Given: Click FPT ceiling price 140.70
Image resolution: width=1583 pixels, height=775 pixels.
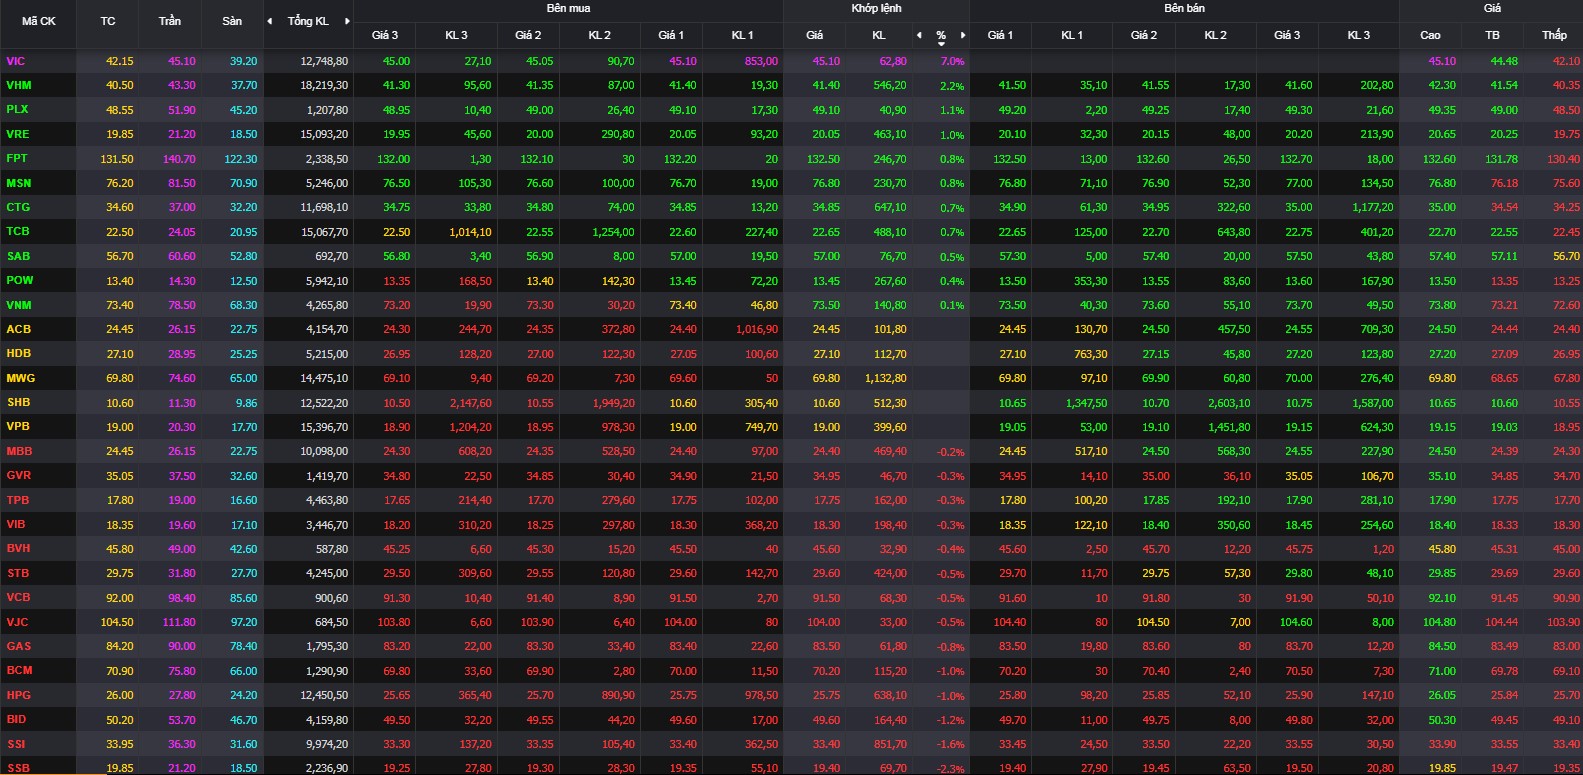Looking at the screenshot, I should click(179, 159).
